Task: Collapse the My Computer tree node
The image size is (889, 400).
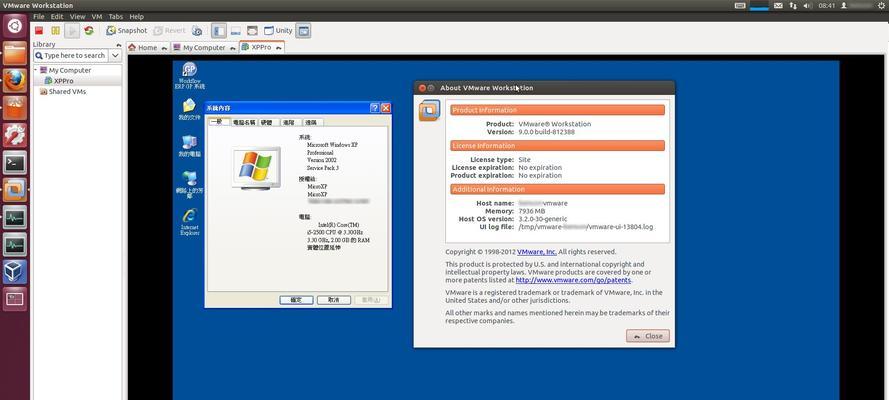Action: (36, 70)
